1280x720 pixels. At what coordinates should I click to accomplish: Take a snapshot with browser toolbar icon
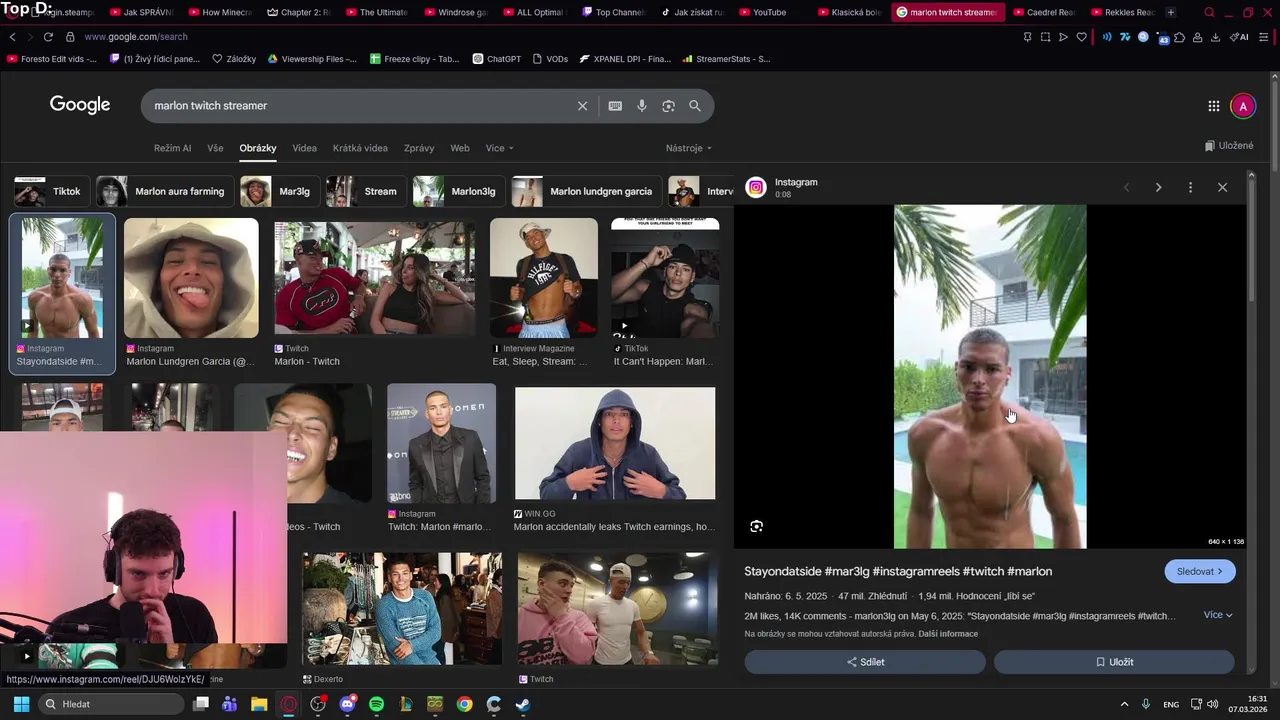(x=1045, y=37)
